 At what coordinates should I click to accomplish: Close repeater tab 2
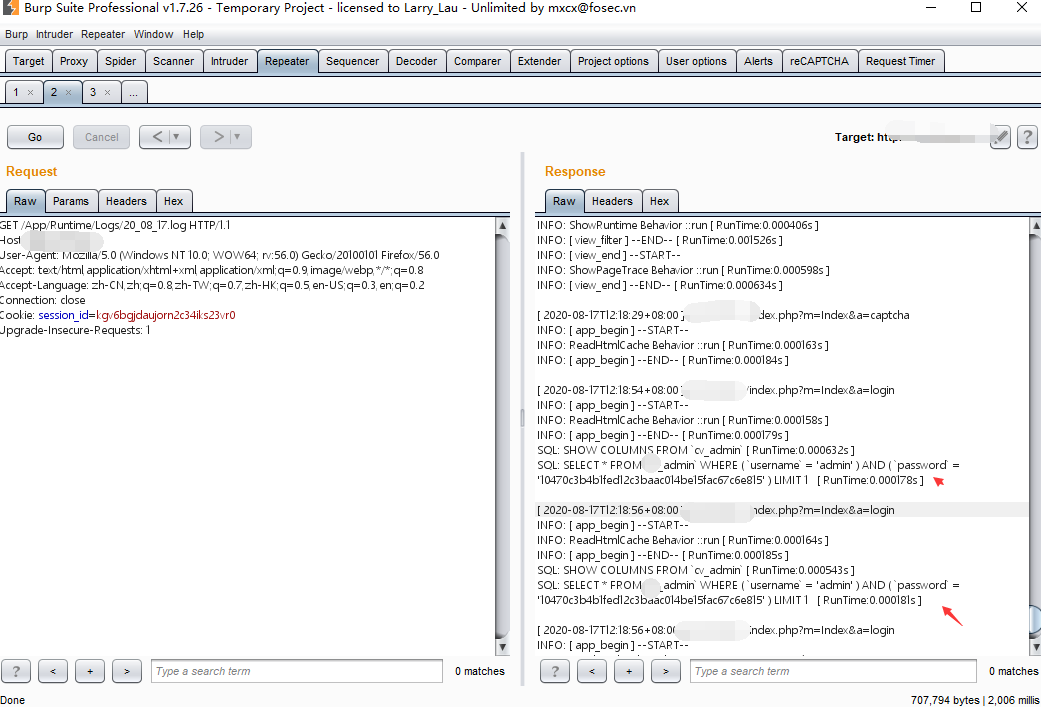pyautogui.click(x=68, y=93)
